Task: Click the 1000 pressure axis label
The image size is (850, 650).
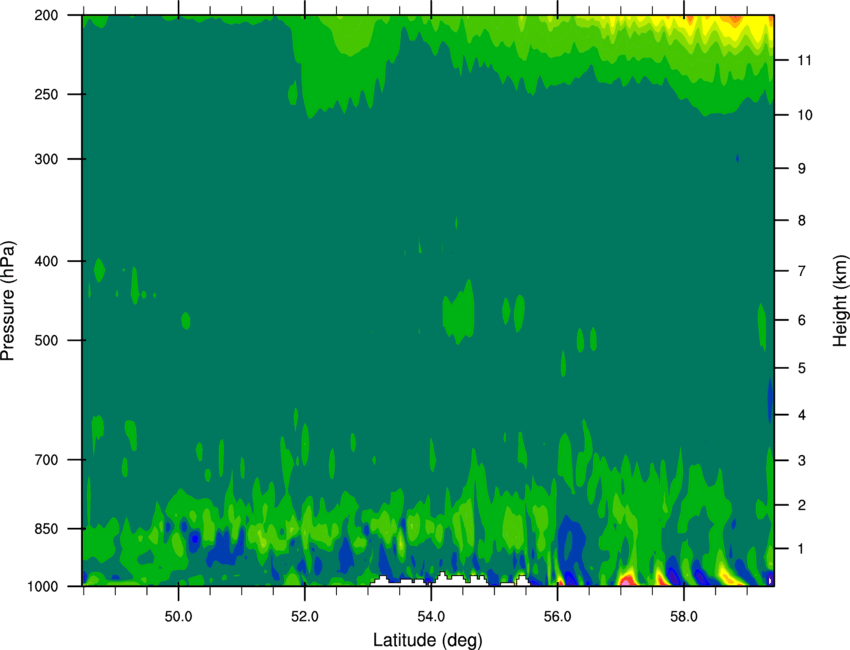Action: [42, 586]
